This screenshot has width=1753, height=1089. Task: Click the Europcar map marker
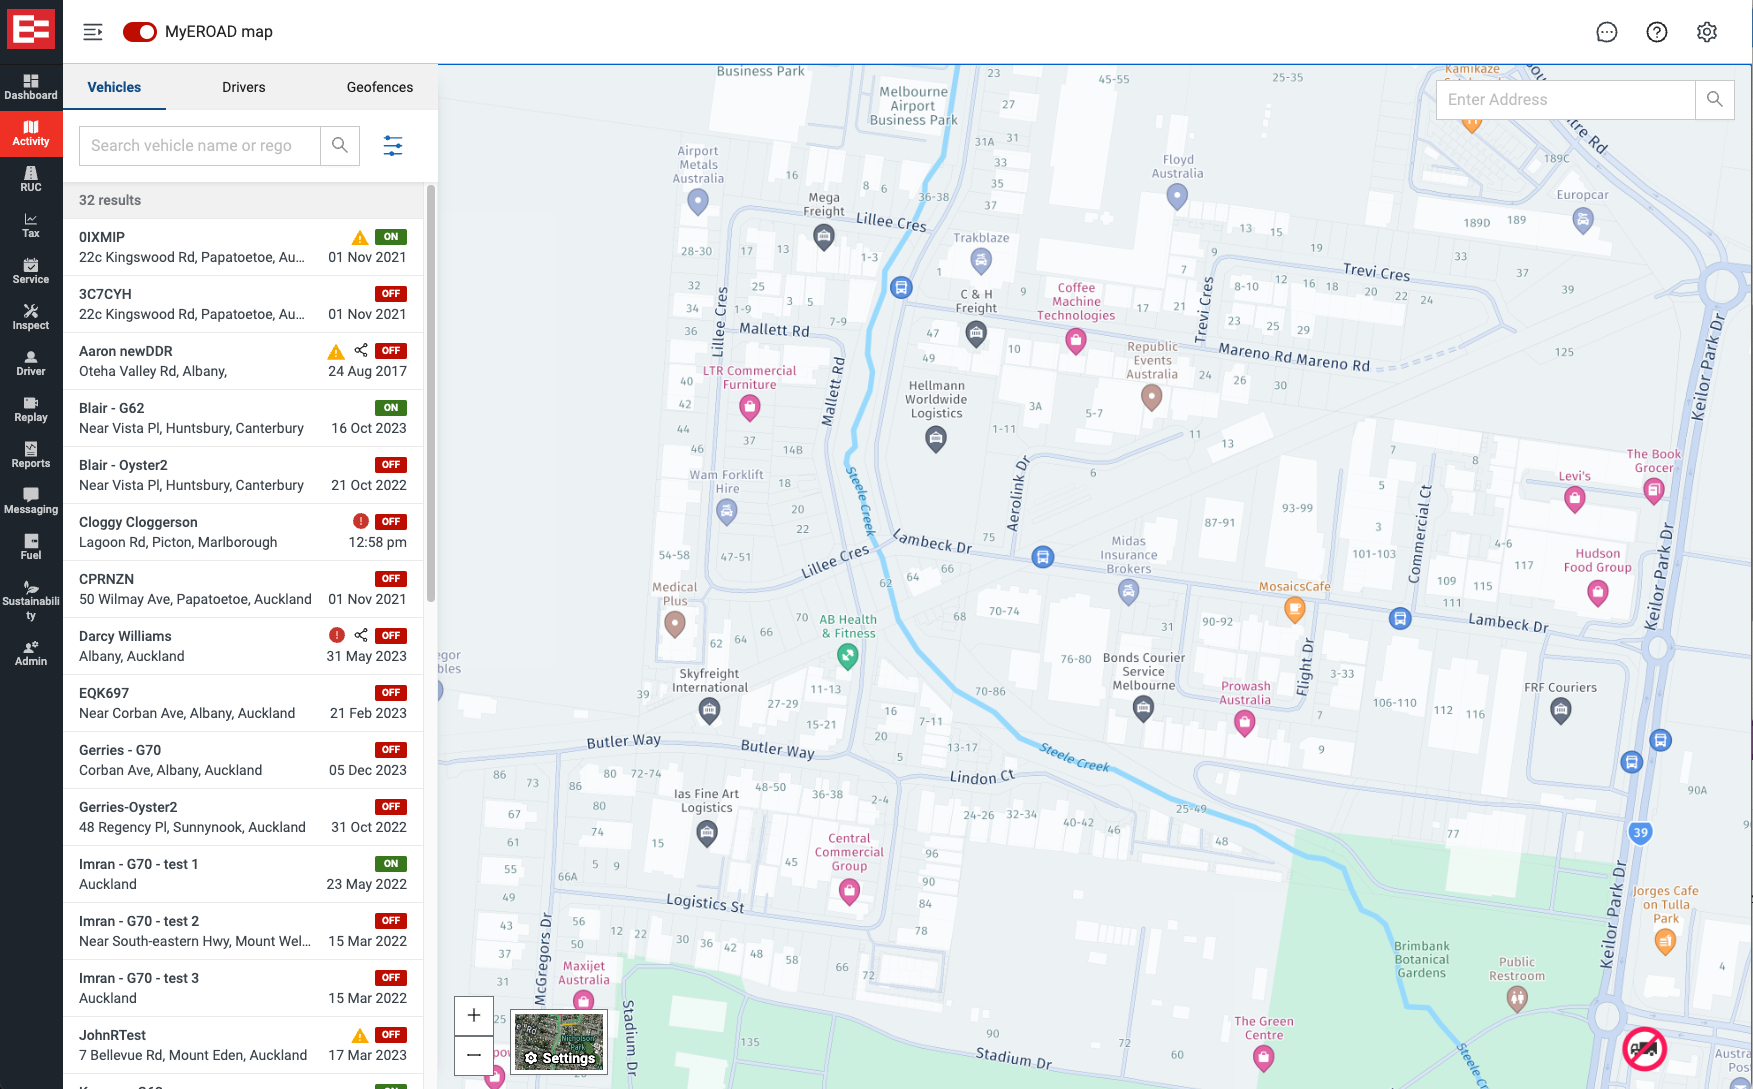click(x=1583, y=219)
